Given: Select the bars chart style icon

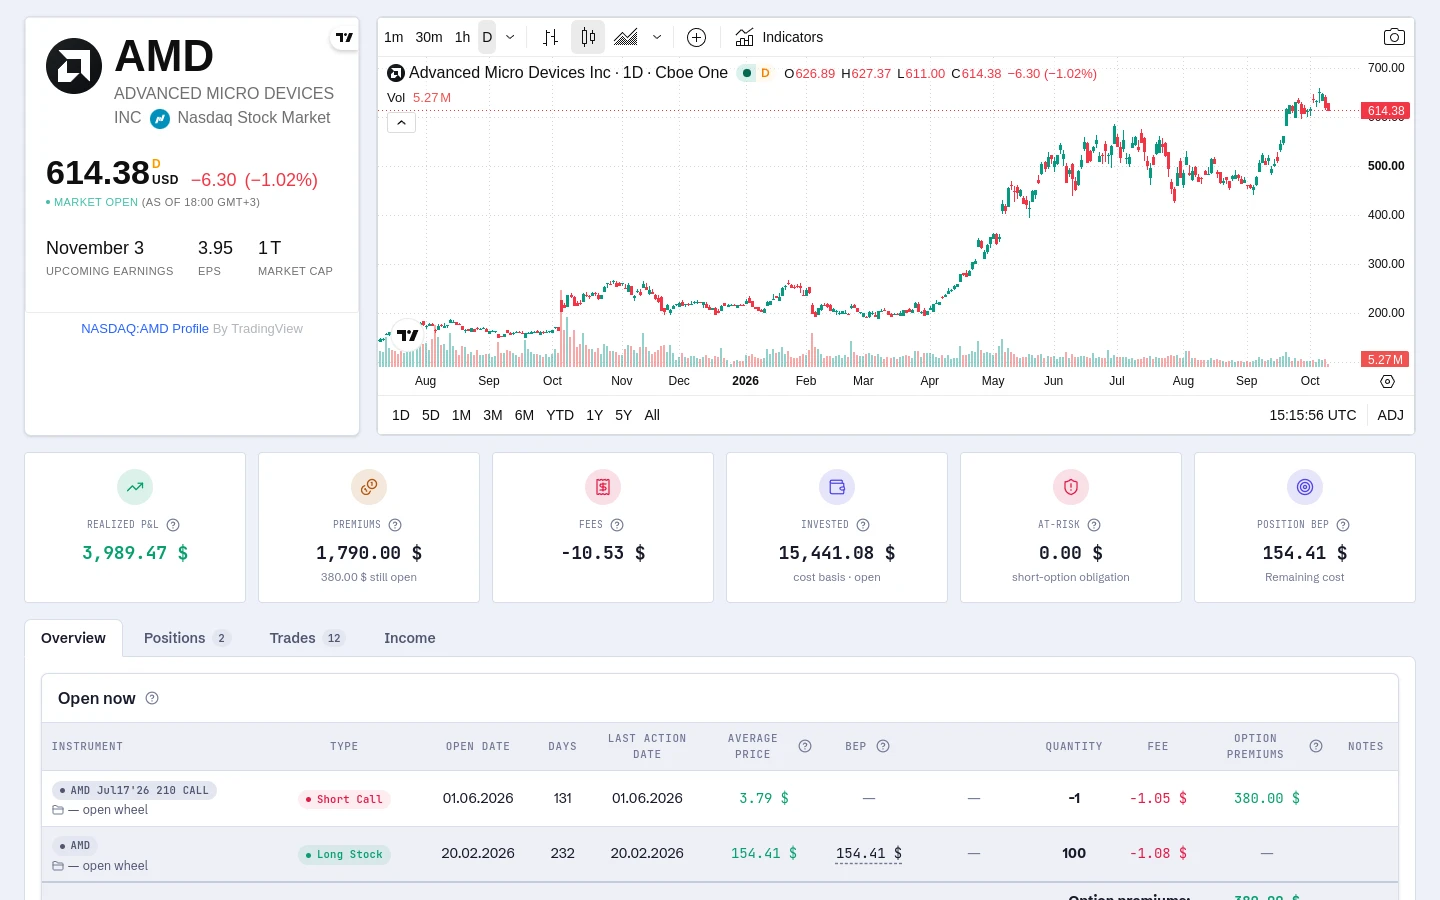Looking at the screenshot, I should [x=550, y=37].
